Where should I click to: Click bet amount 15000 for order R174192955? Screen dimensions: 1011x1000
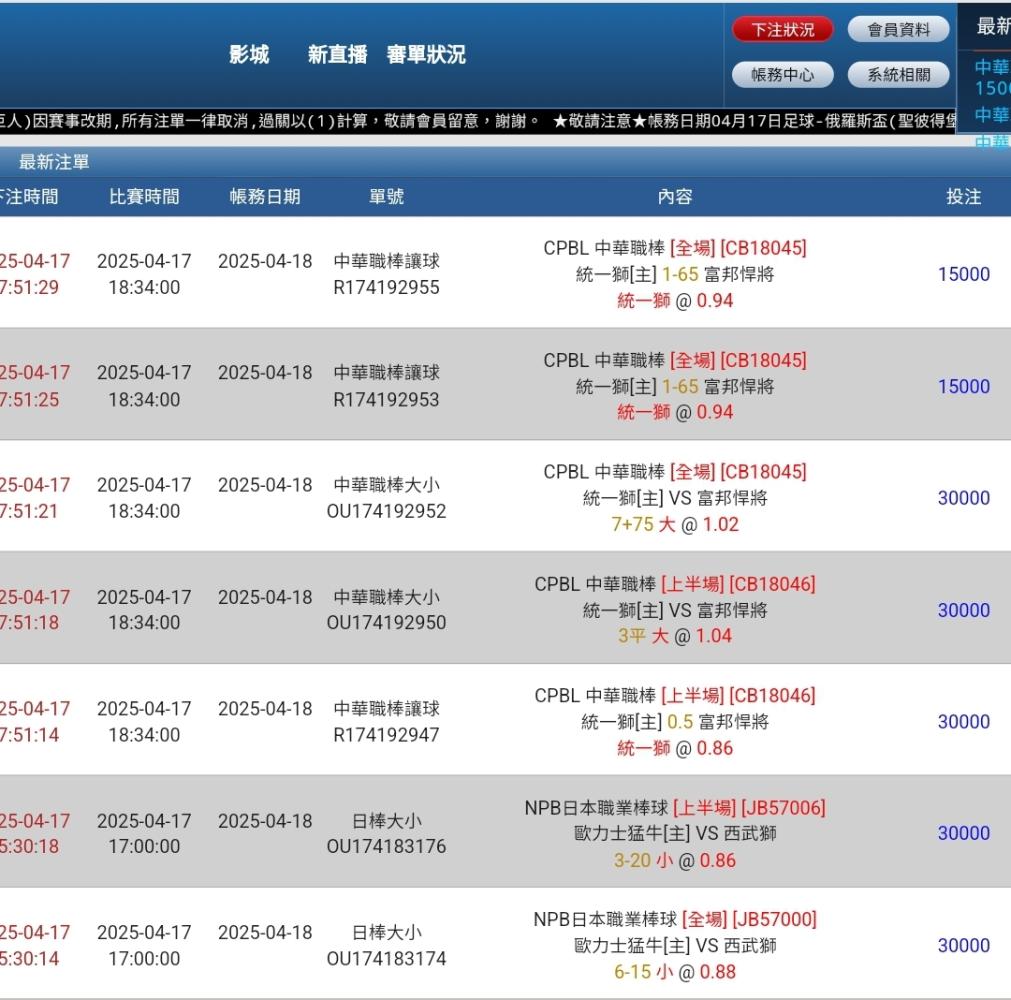point(963,274)
